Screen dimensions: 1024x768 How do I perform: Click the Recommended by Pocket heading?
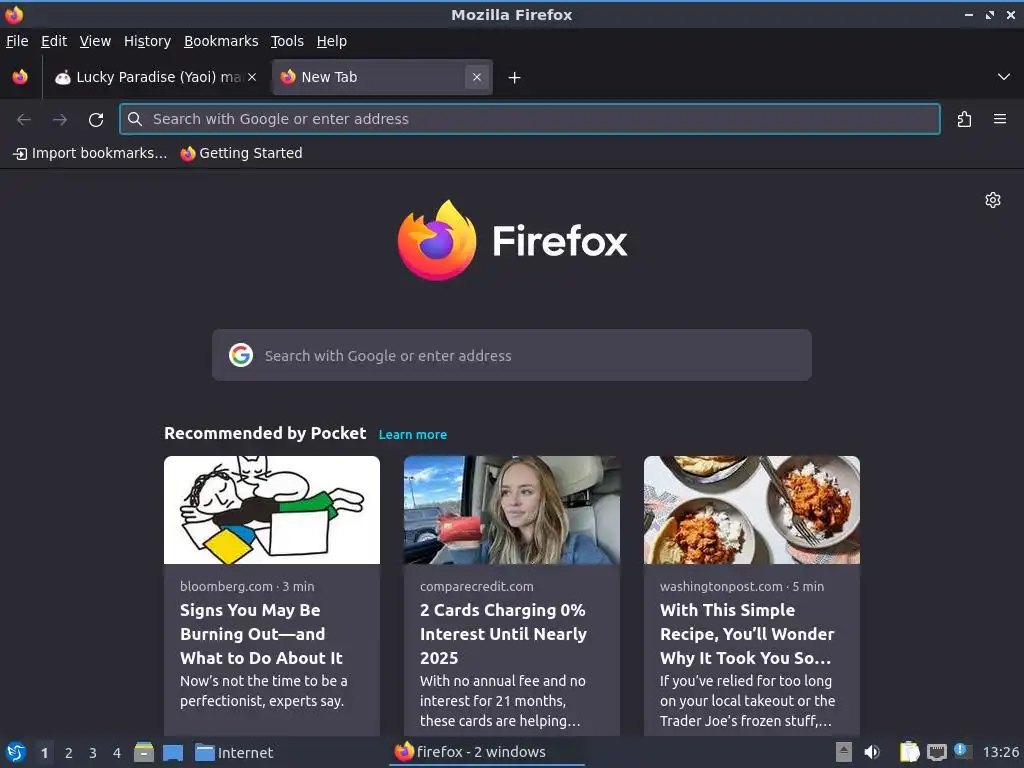pos(265,434)
